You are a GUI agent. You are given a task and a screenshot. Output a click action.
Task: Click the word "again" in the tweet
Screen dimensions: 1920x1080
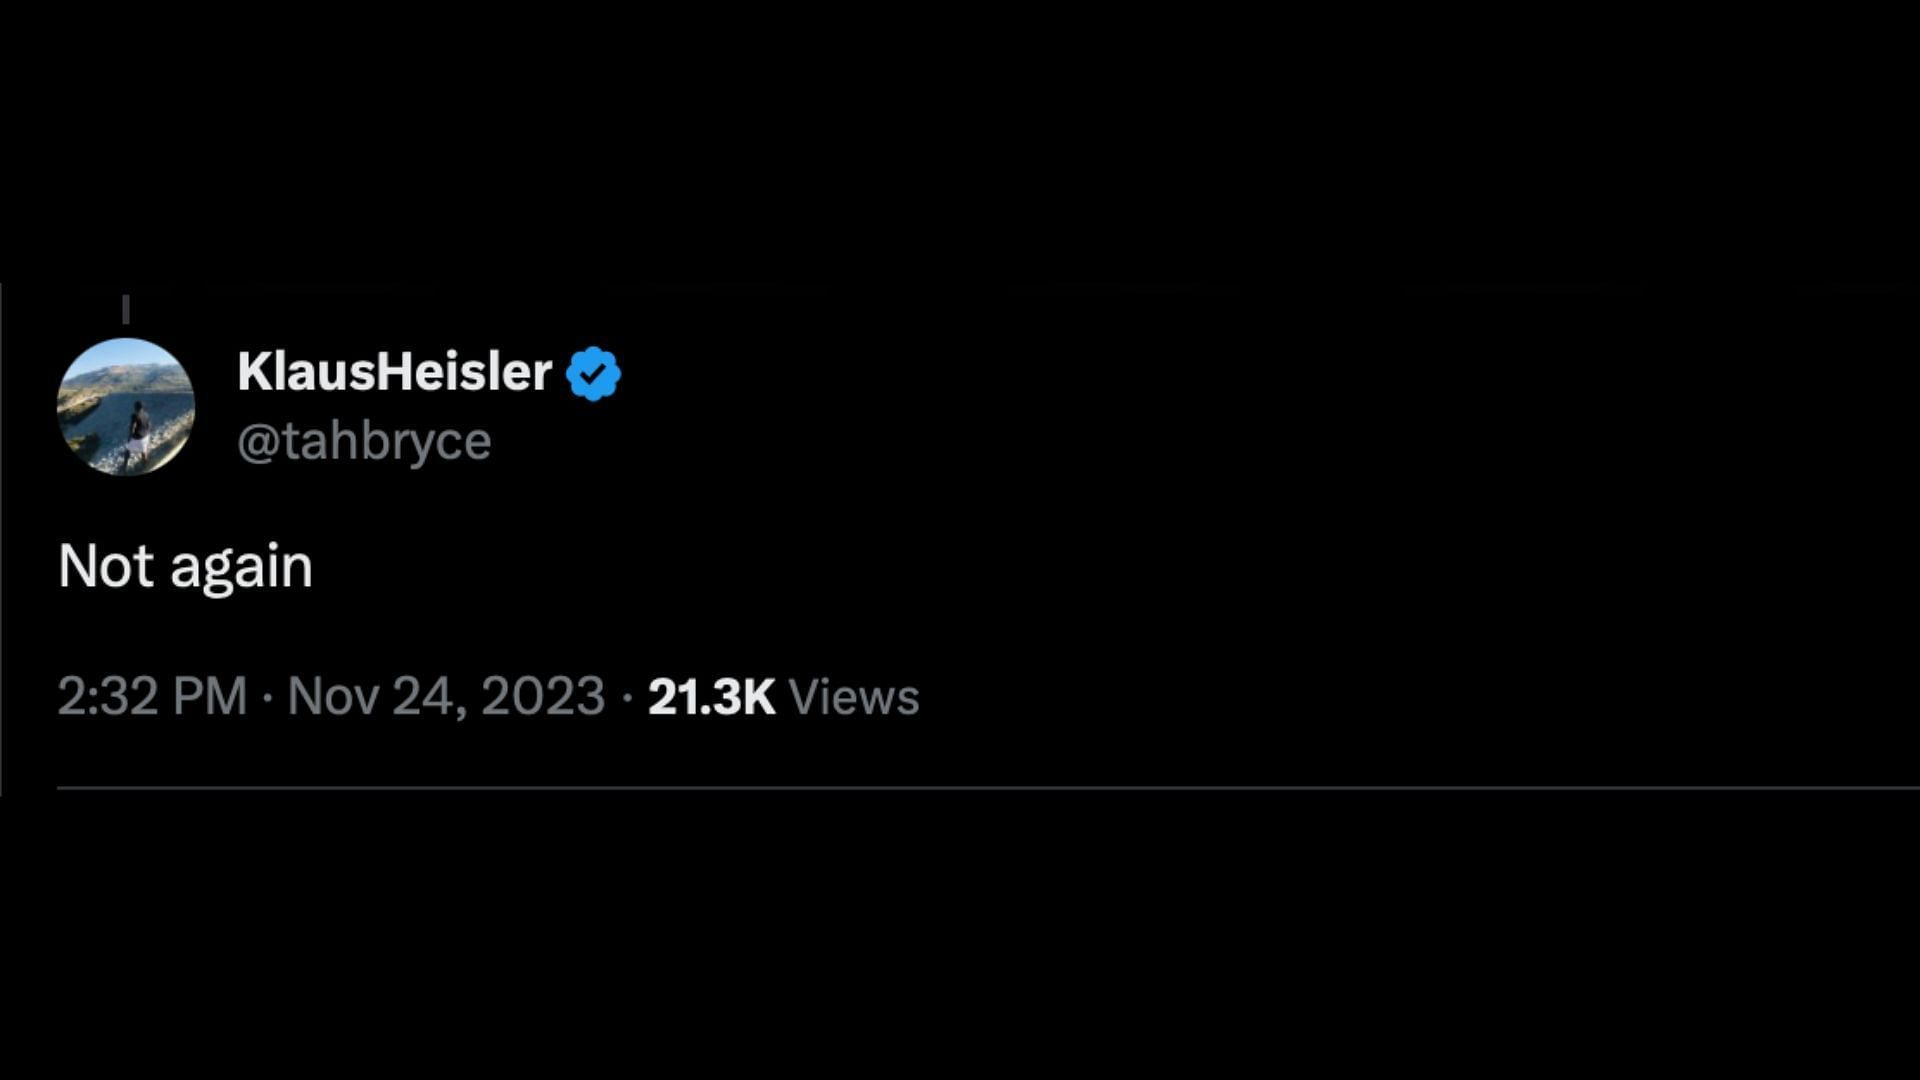(x=241, y=568)
